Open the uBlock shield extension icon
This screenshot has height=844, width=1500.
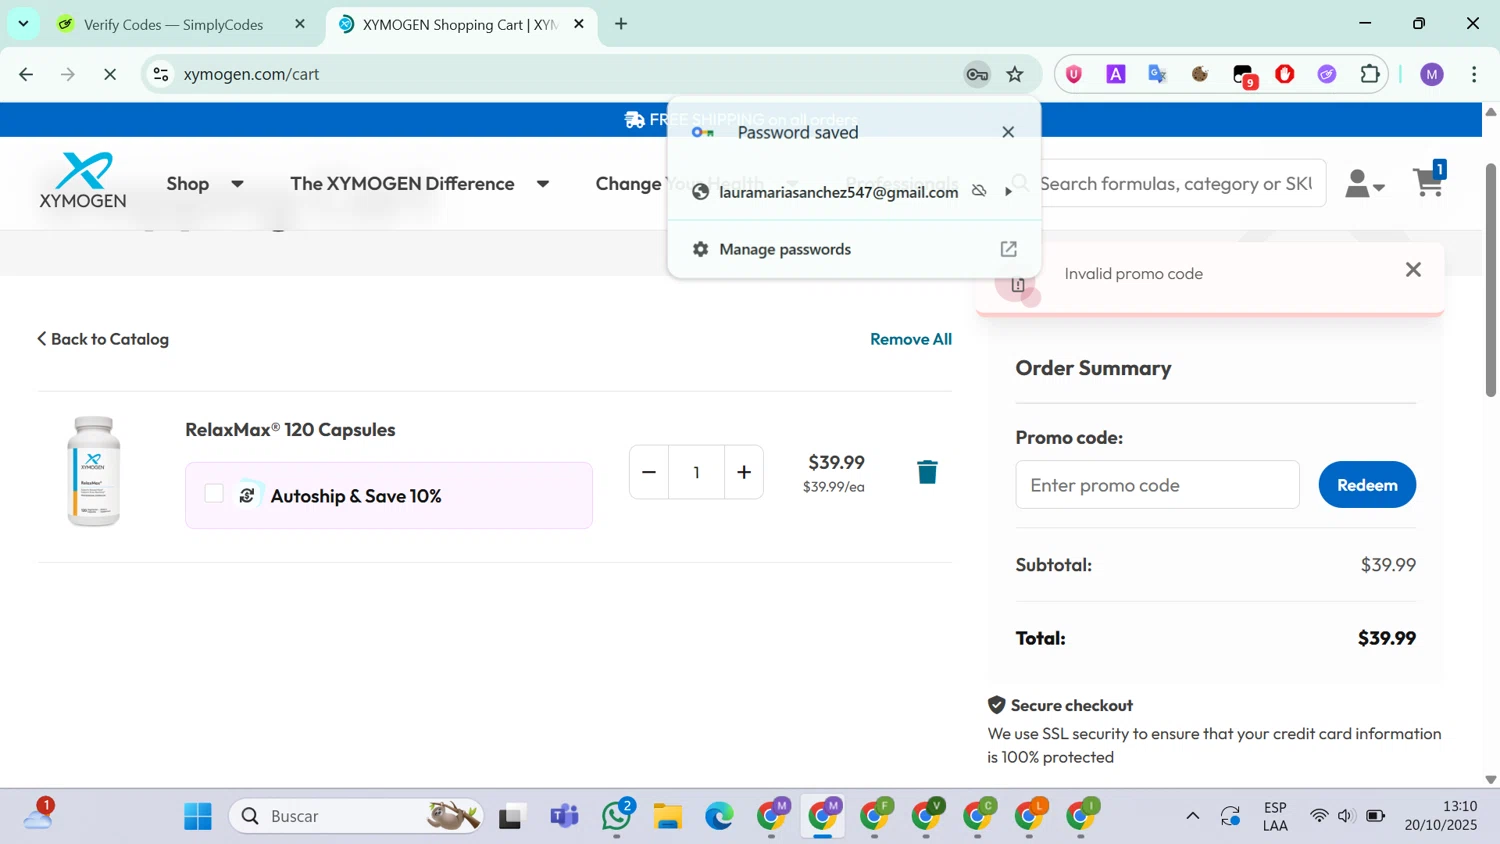tap(1074, 74)
